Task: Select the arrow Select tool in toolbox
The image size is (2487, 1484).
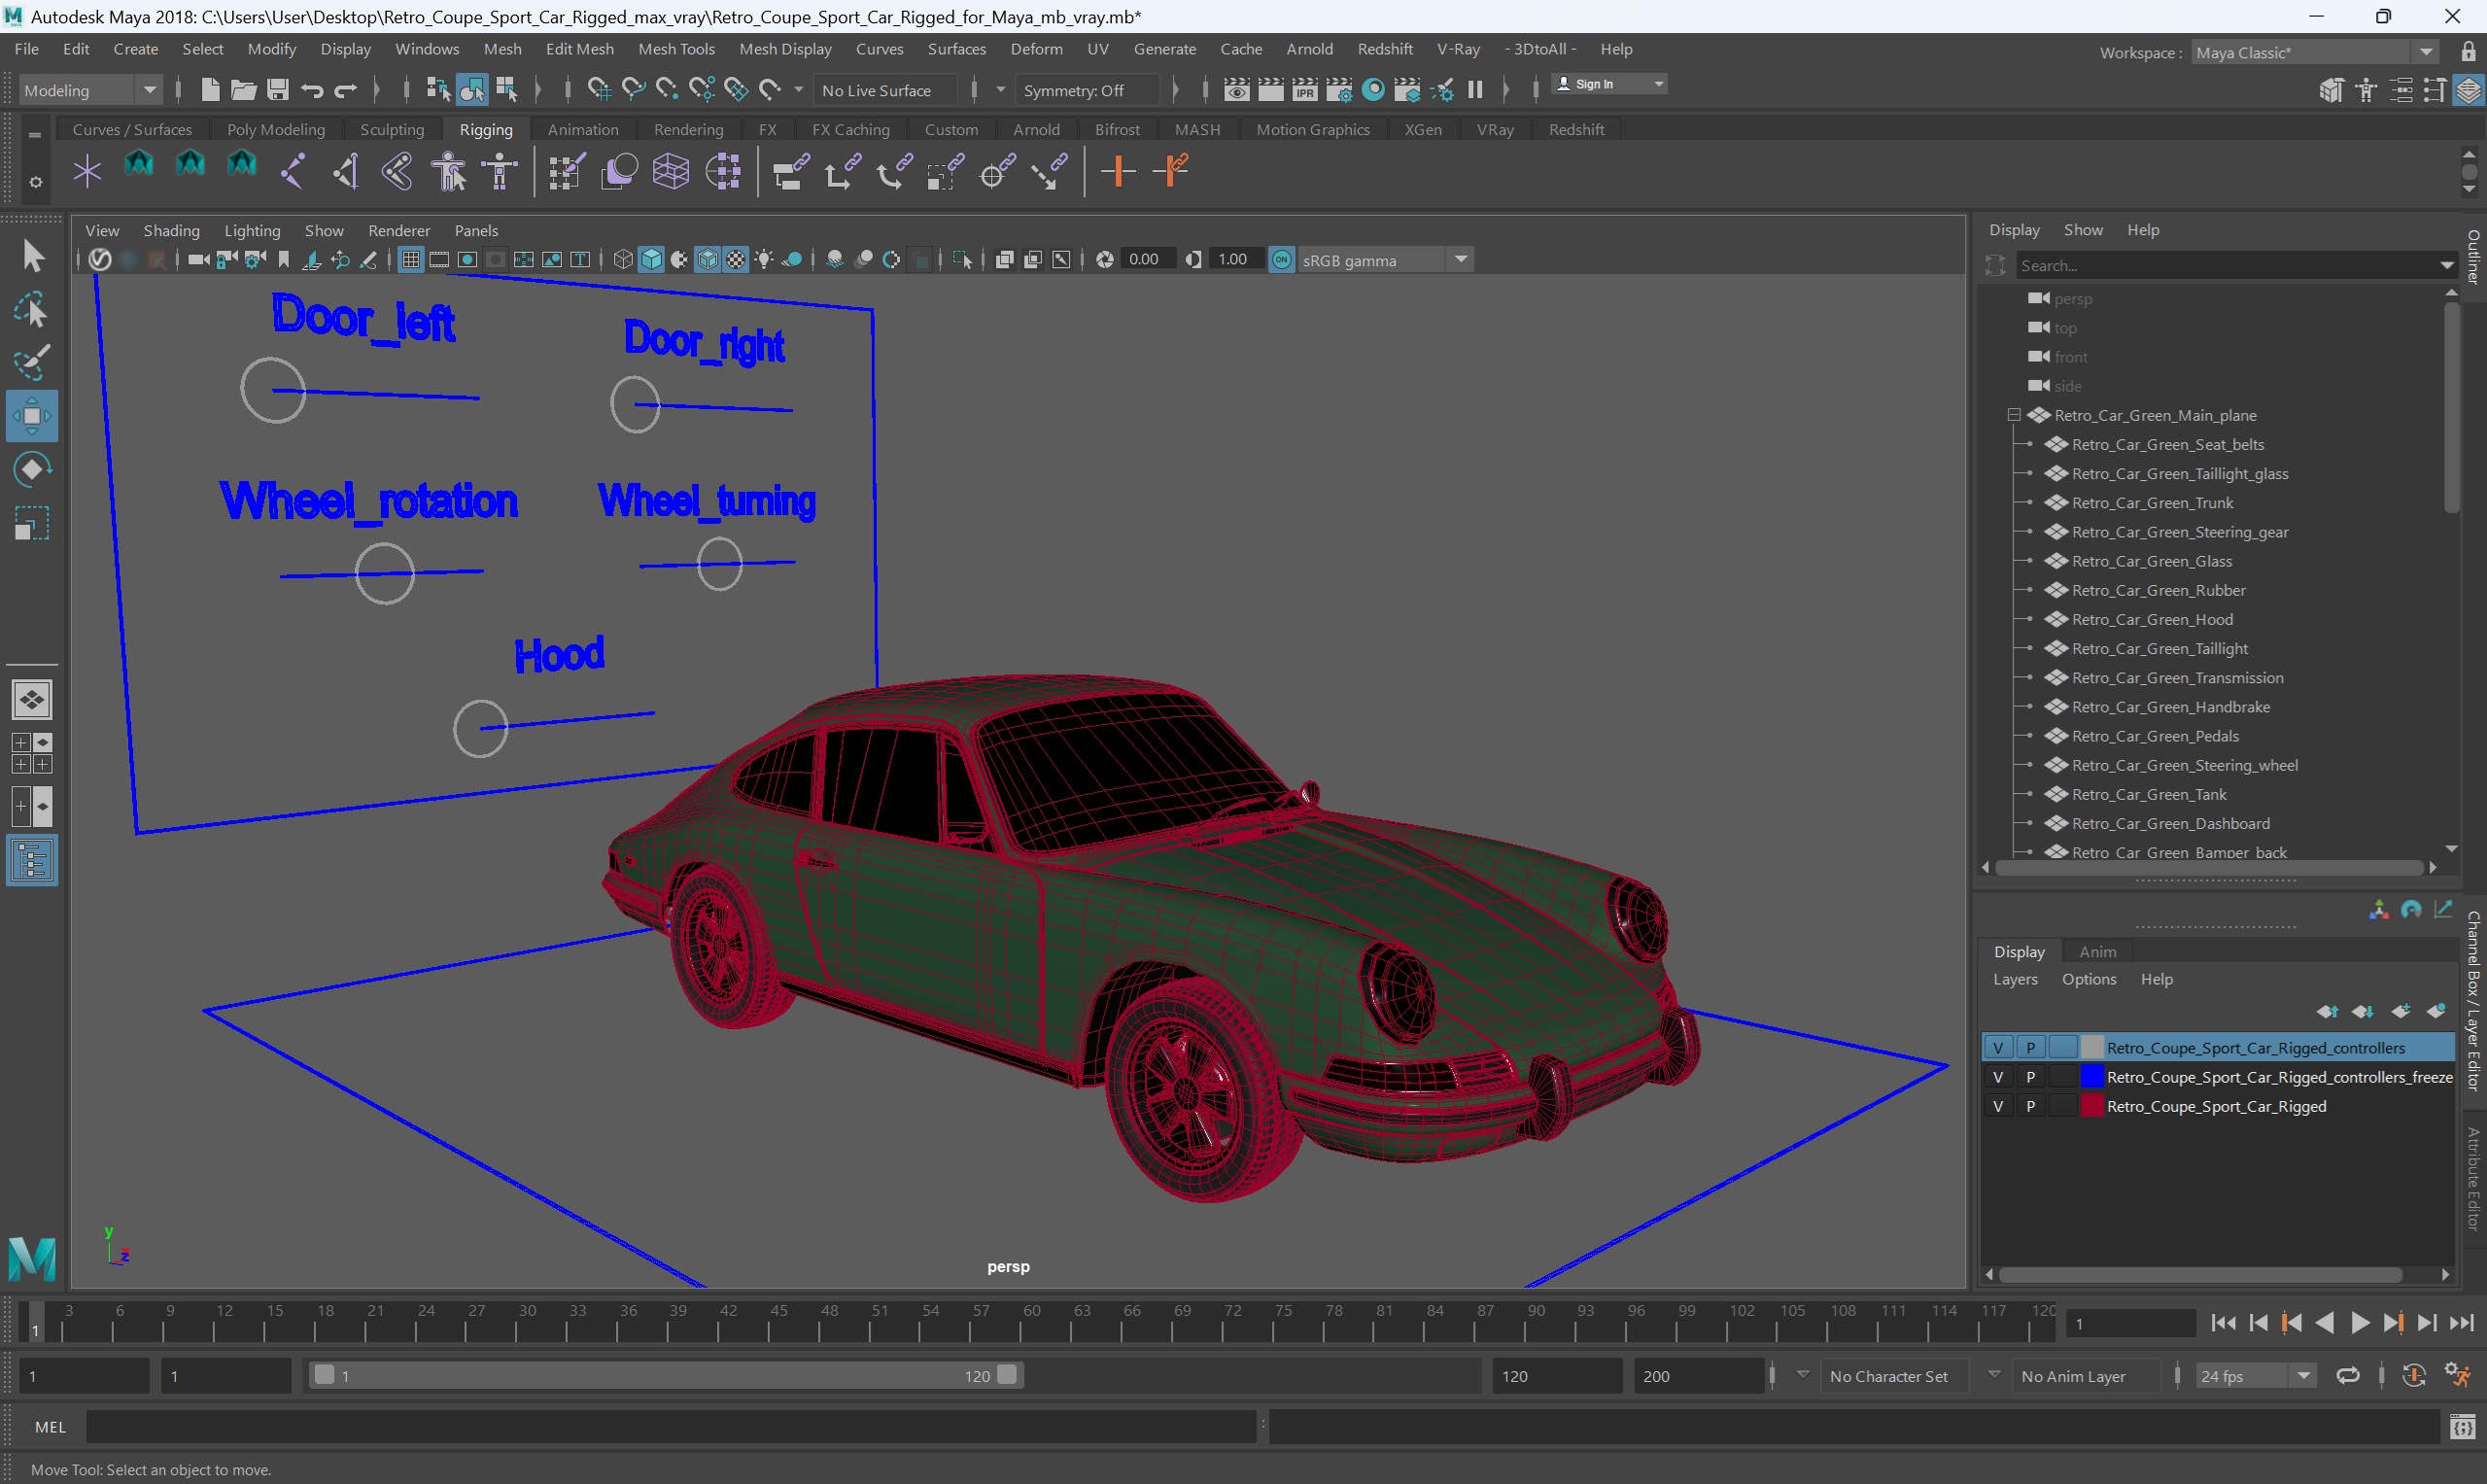Action: coord(32,256)
